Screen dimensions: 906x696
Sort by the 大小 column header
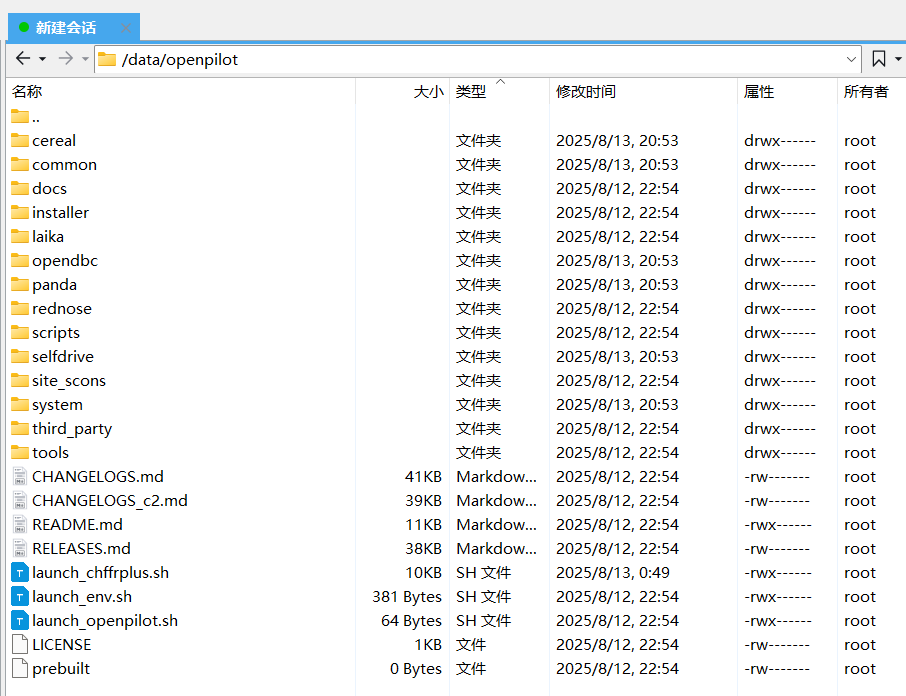point(403,91)
